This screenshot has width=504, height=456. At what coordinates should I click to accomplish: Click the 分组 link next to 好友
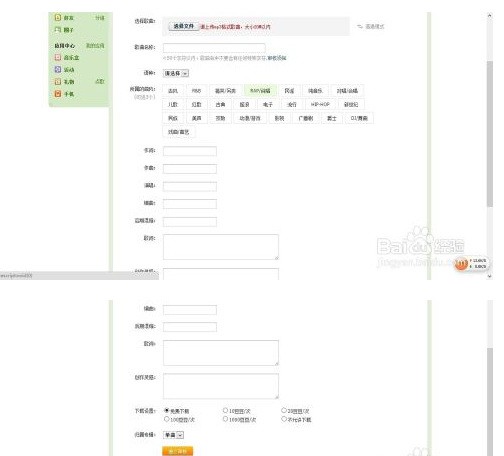click(x=100, y=18)
